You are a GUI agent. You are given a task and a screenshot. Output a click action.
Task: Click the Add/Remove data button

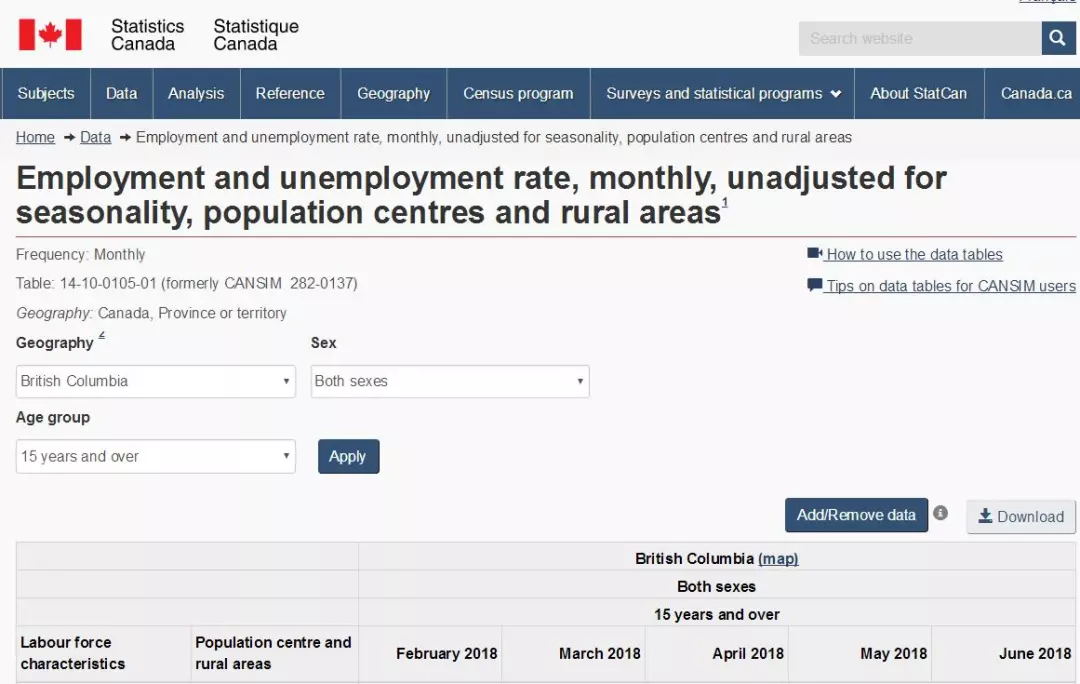pyautogui.click(x=856, y=515)
